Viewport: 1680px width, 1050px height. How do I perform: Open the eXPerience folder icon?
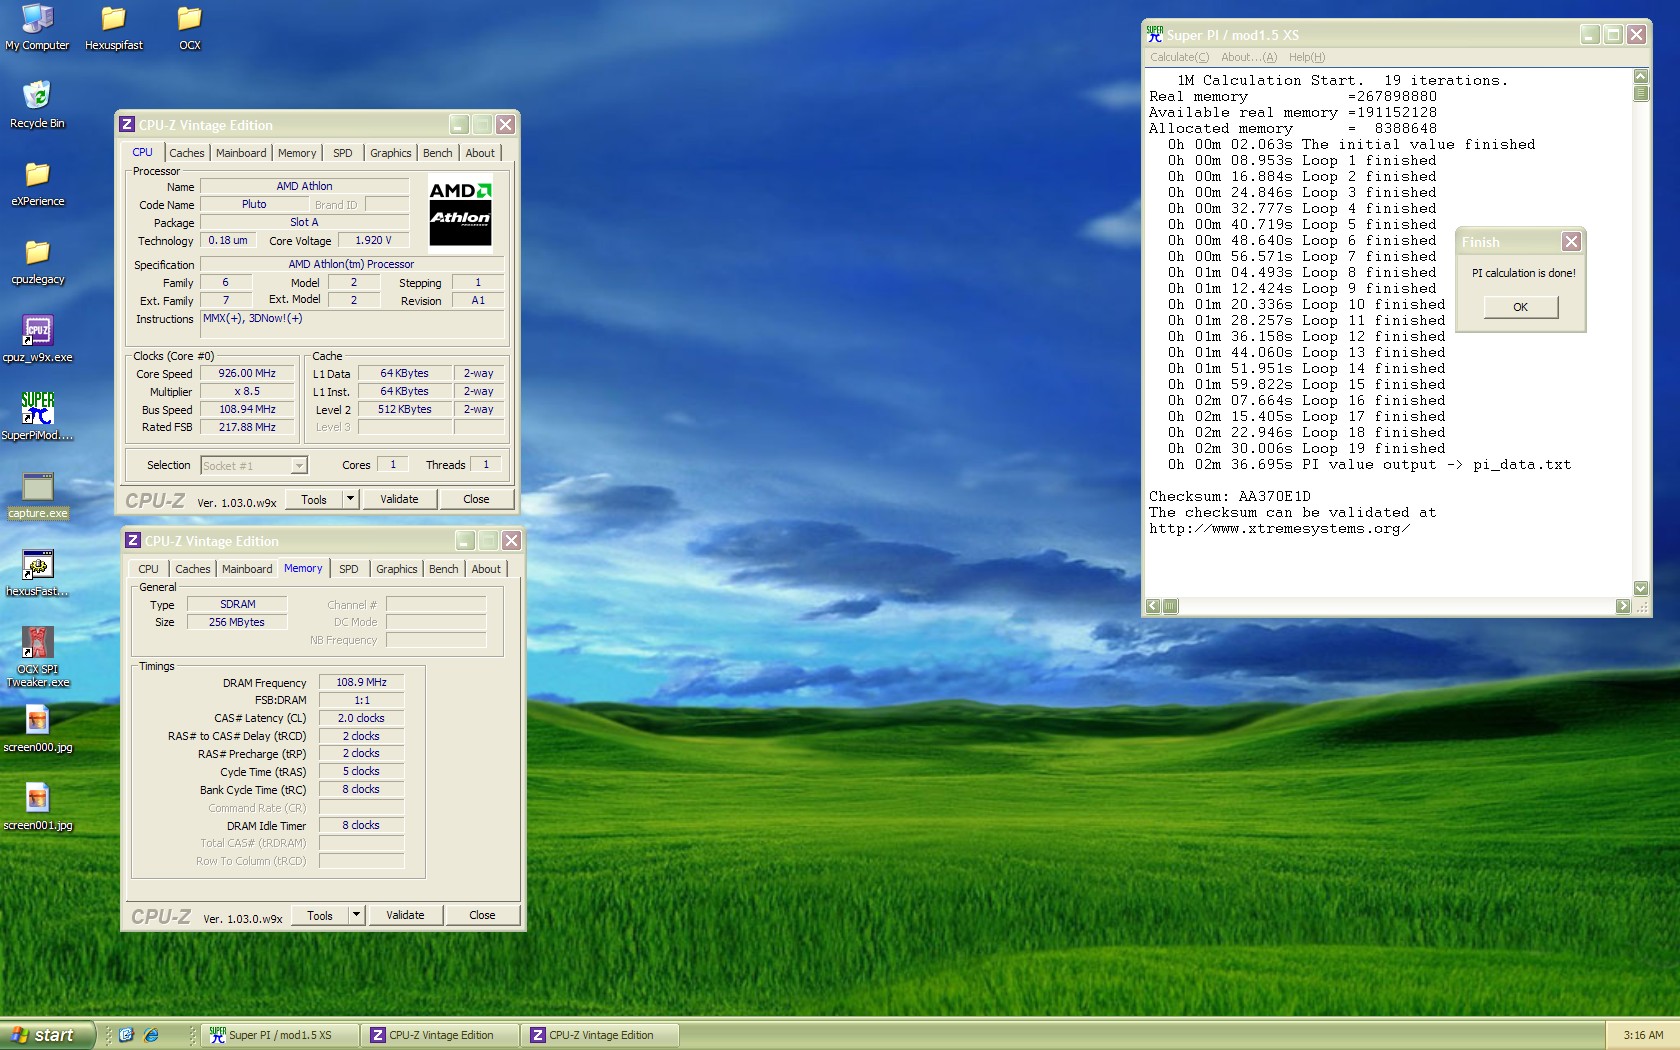click(x=37, y=183)
